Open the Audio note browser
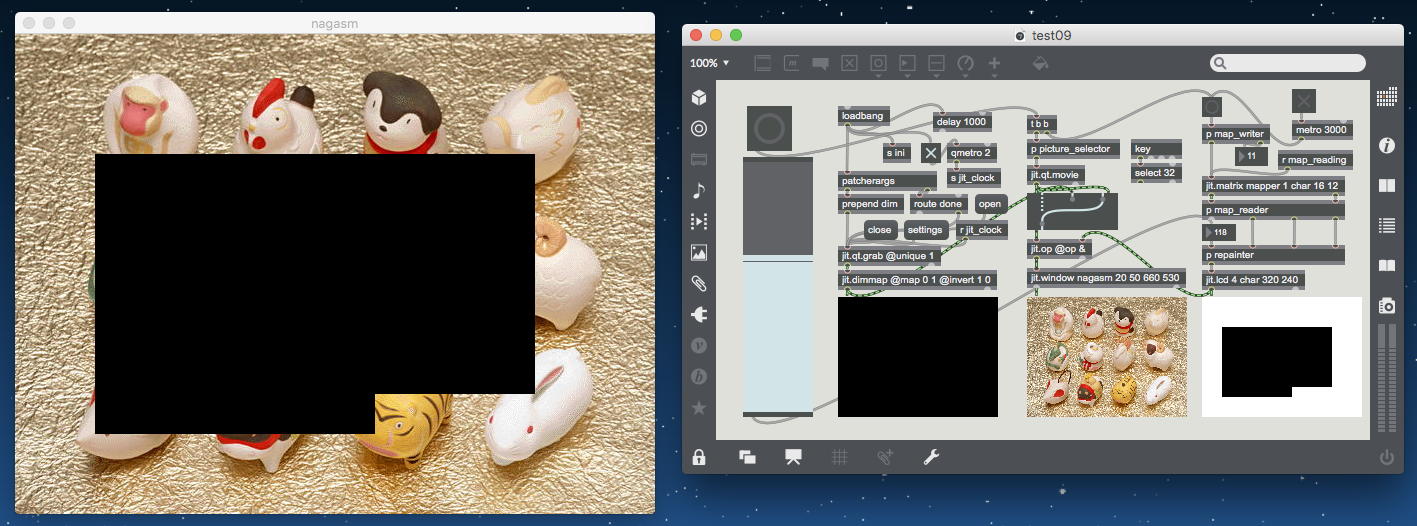The width and height of the screenshot is (1417, 526). tap(699, 190)
